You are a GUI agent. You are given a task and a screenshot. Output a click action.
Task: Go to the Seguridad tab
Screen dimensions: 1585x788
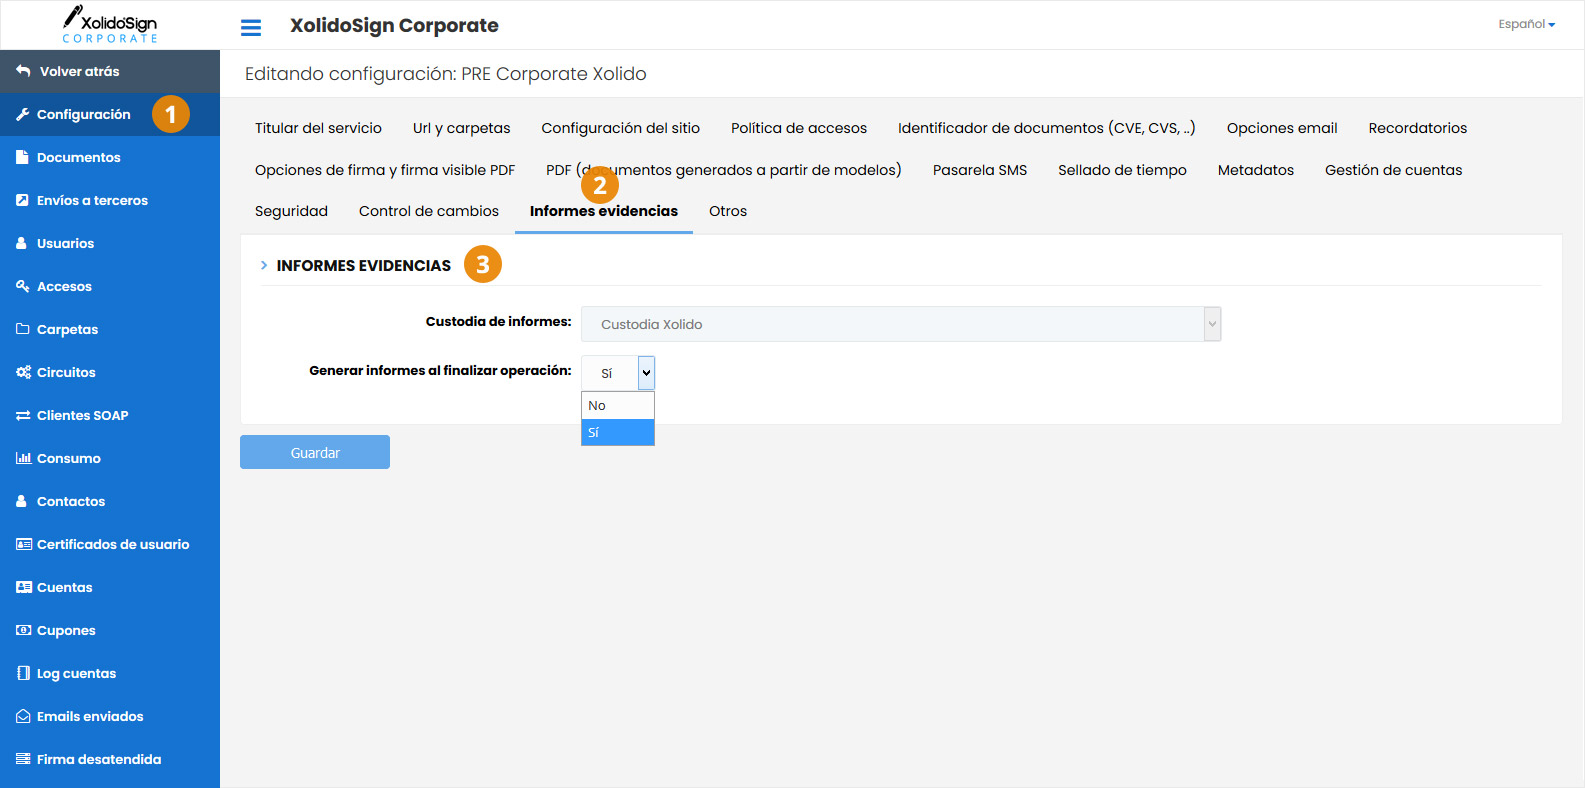[x=291, y=211]
